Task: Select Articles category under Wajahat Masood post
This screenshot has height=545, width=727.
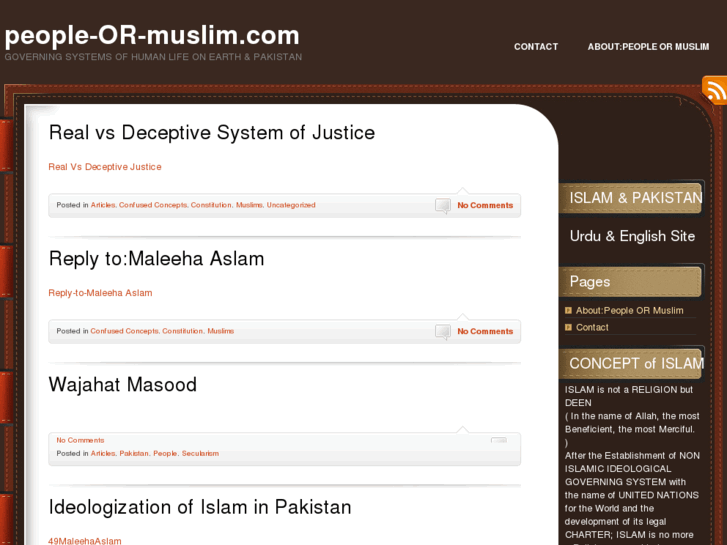Action: [103, 454]
